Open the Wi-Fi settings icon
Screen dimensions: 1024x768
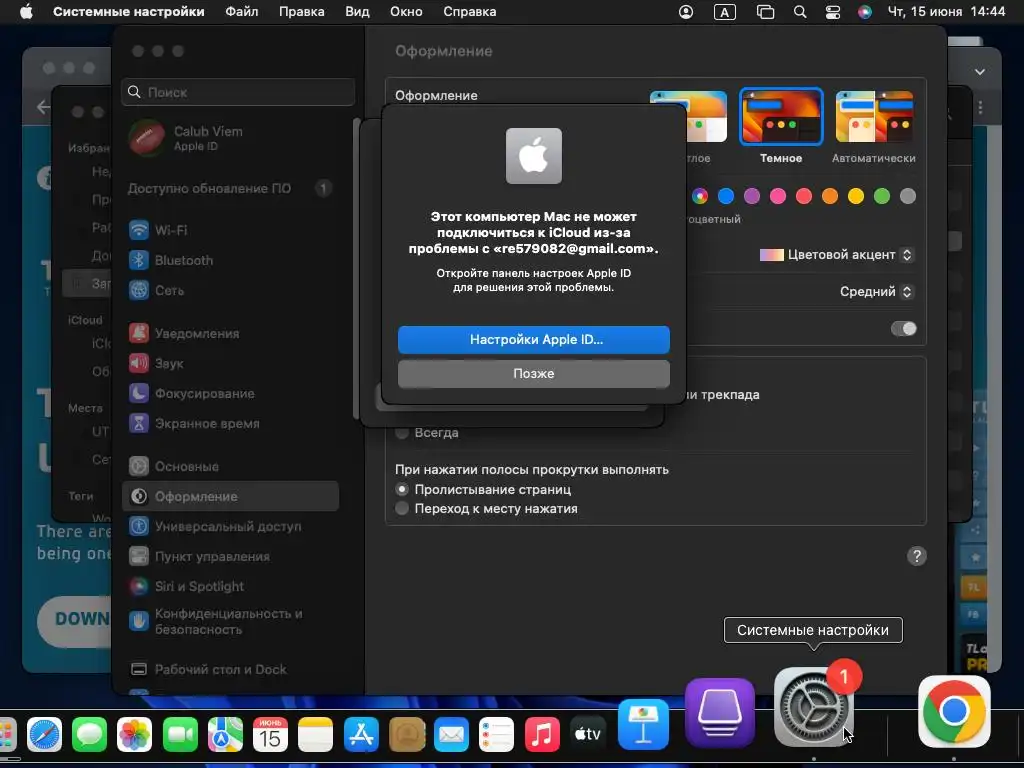[x=138, y=230]
